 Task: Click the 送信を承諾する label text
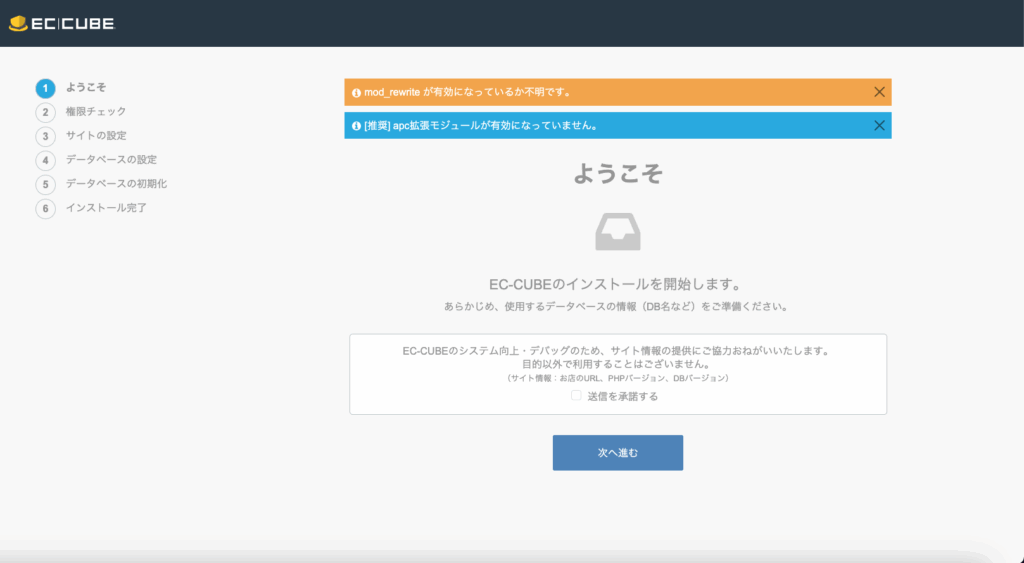(622, 396)
